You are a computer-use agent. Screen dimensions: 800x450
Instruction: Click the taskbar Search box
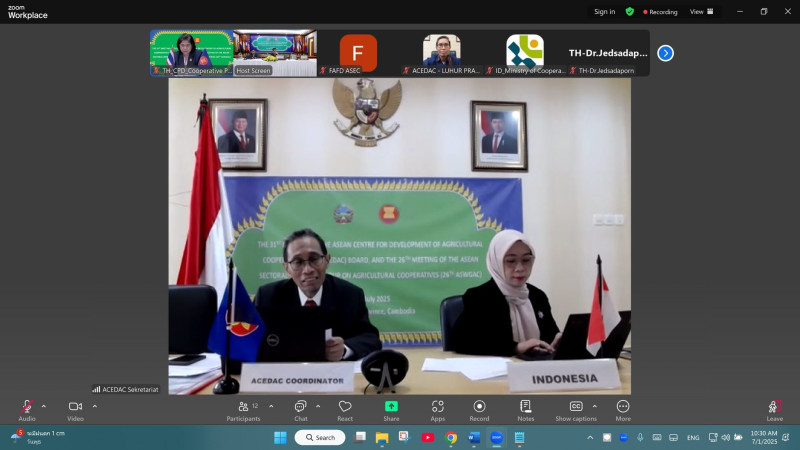coord(320,437)
